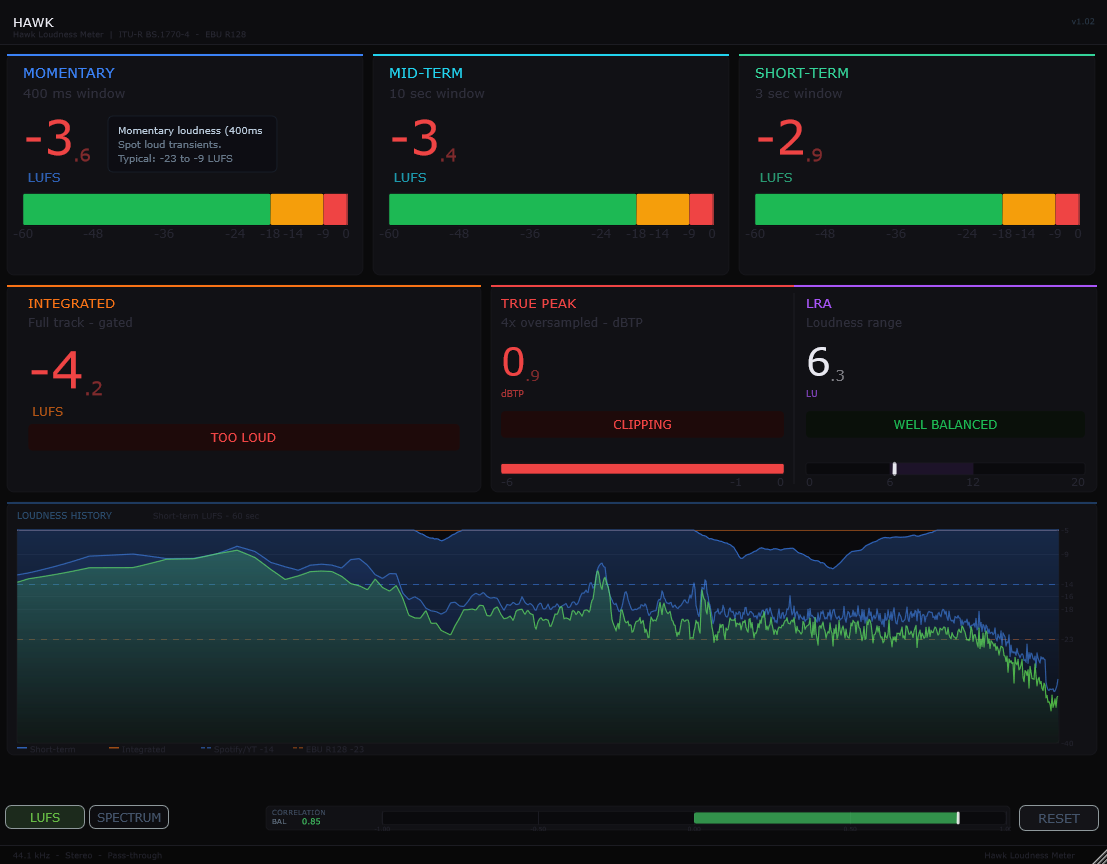Click the WELL BALANCED status indicator
Screen dimensions: 1107x864
click(x=944, y=424)
